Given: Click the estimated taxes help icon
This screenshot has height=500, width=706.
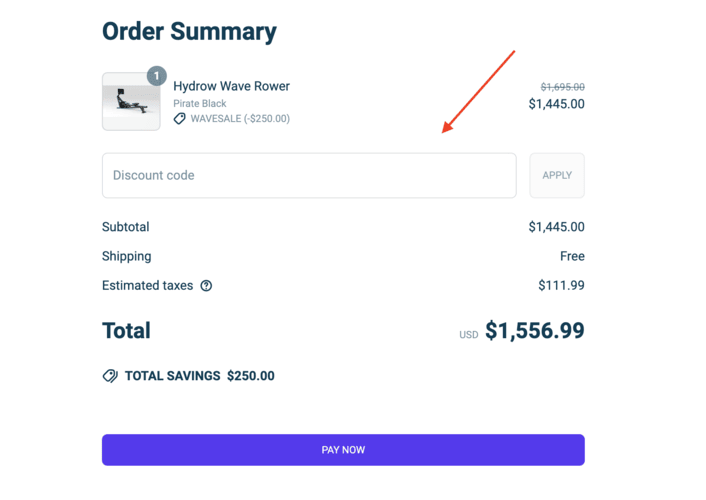Looking at the screenshot, I should pos(206,285).
